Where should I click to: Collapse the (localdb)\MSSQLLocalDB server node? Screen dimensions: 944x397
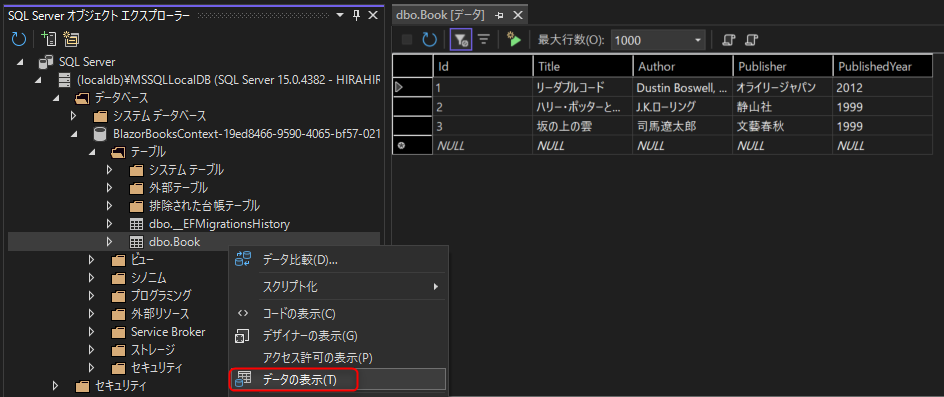pyautogui.click(x=39, y=80)
